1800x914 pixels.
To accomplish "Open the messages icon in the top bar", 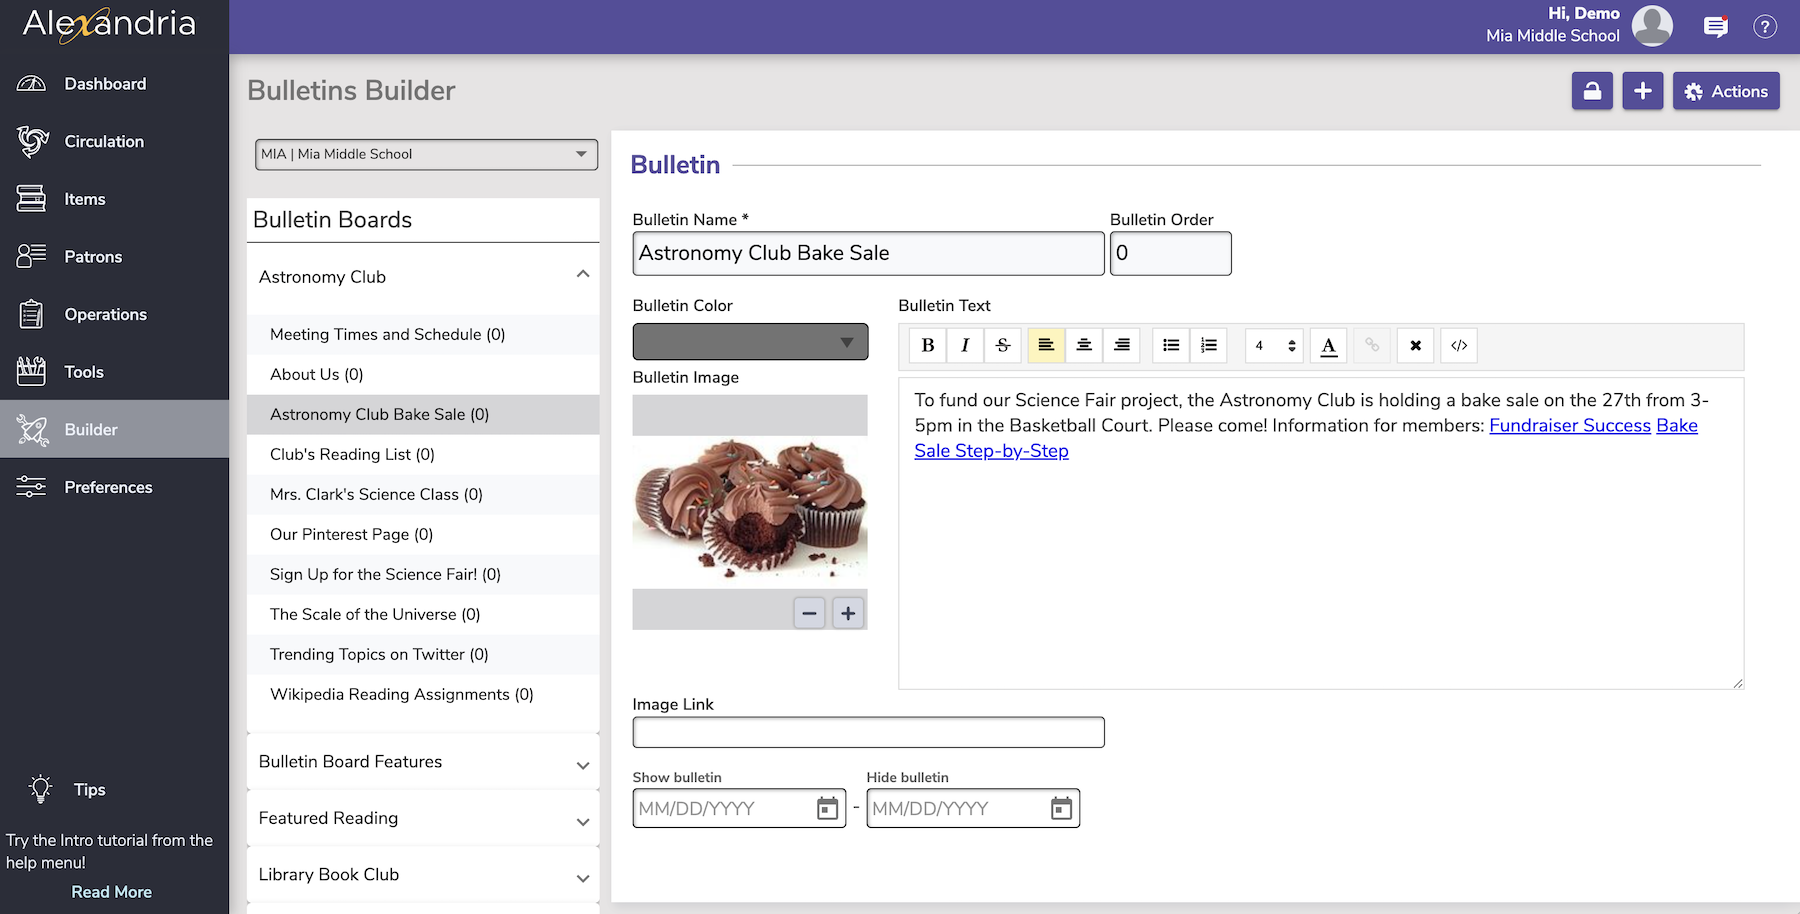I will coord(1715,27).
